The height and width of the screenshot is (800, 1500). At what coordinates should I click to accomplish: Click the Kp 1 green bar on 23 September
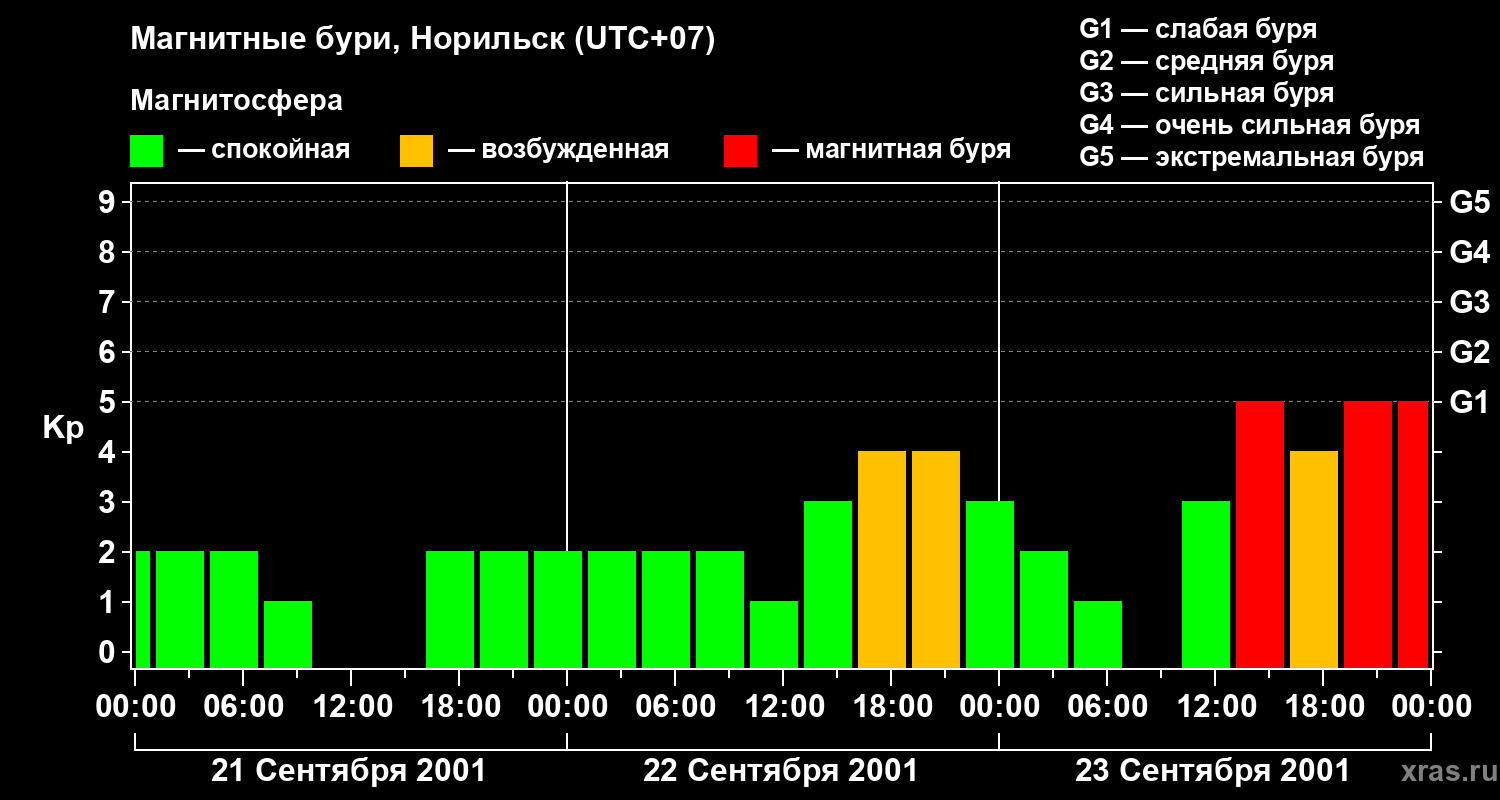click(1098, 634)
